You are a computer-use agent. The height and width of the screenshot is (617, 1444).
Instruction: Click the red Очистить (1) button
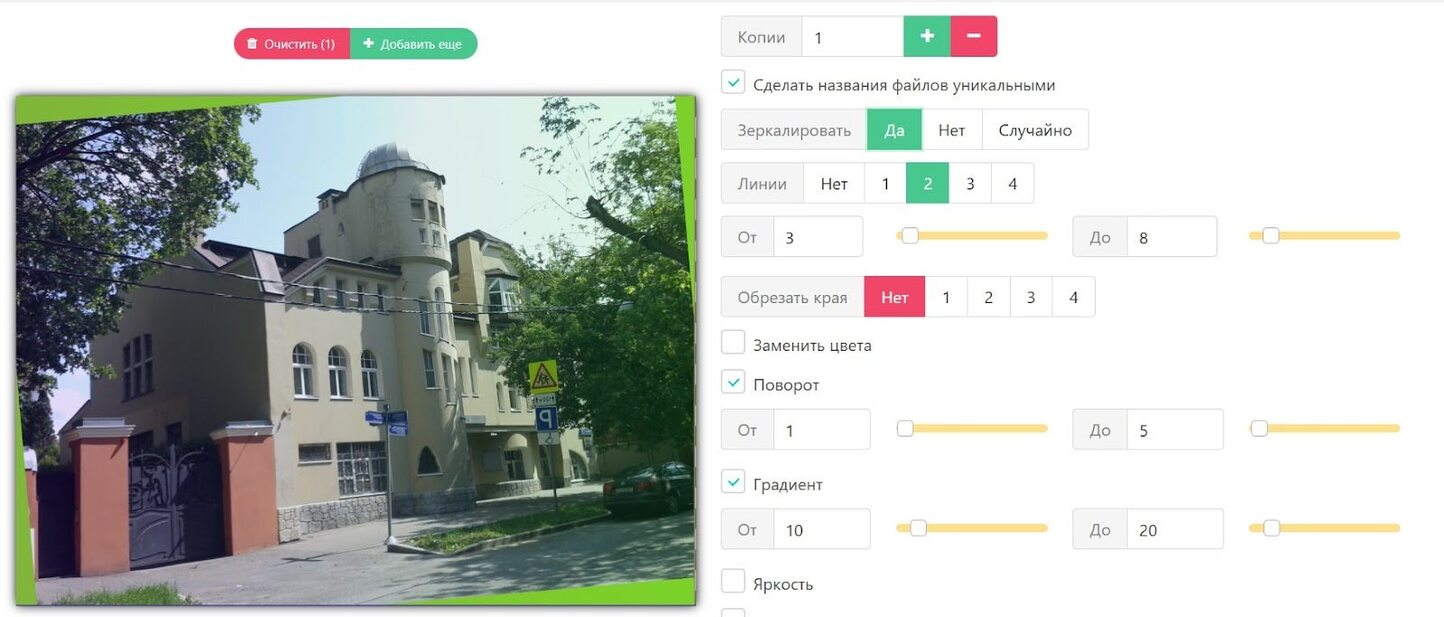tap(292, 44)
